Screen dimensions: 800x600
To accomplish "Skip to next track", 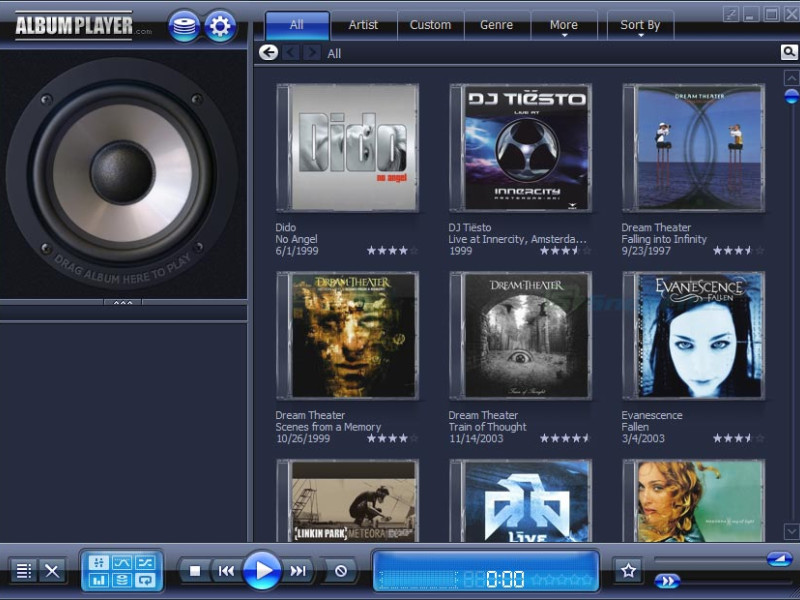I will pos(298,570).
